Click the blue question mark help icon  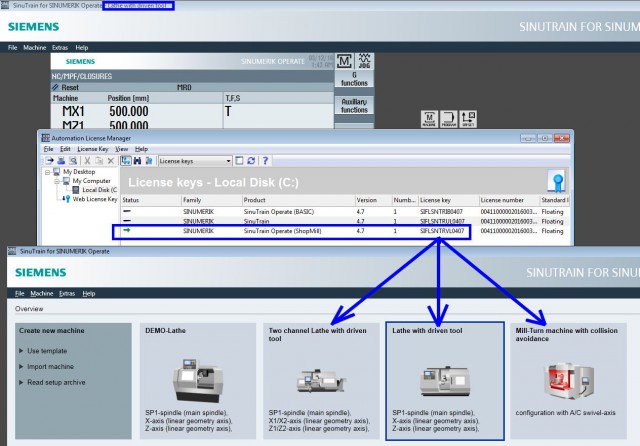(265, 161)
